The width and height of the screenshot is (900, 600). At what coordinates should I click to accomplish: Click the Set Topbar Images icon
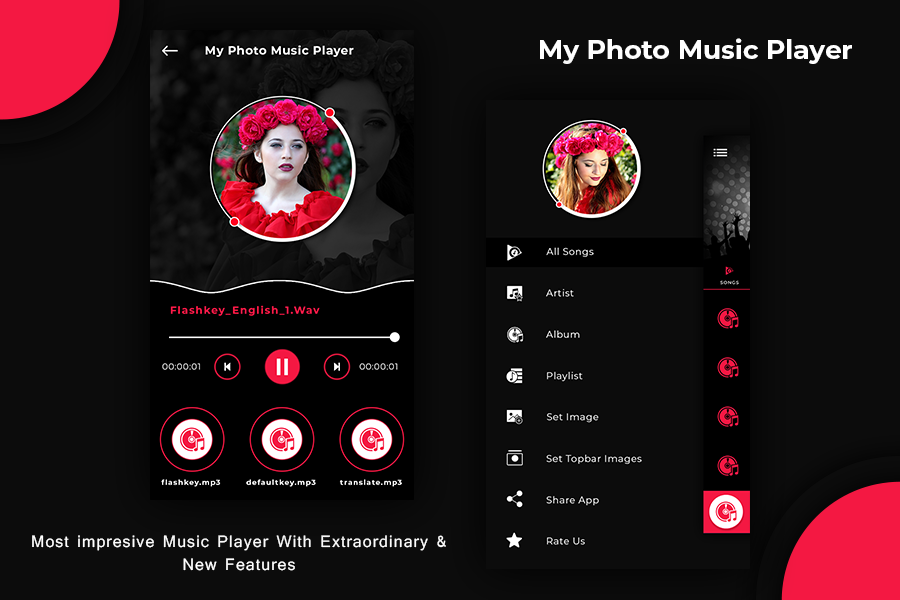[x=514, y=458]
